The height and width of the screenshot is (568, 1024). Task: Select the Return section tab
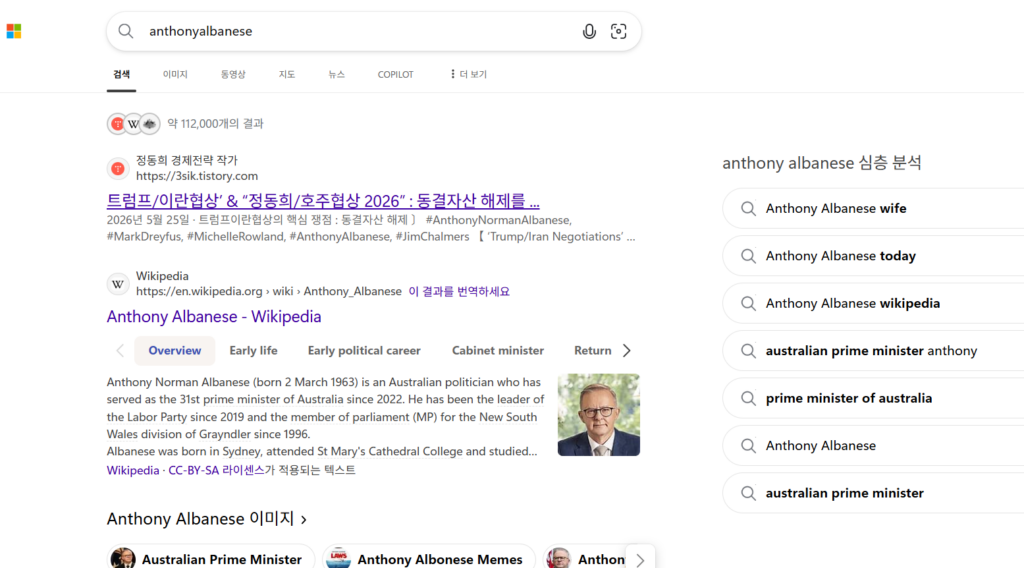coord(592,351)
